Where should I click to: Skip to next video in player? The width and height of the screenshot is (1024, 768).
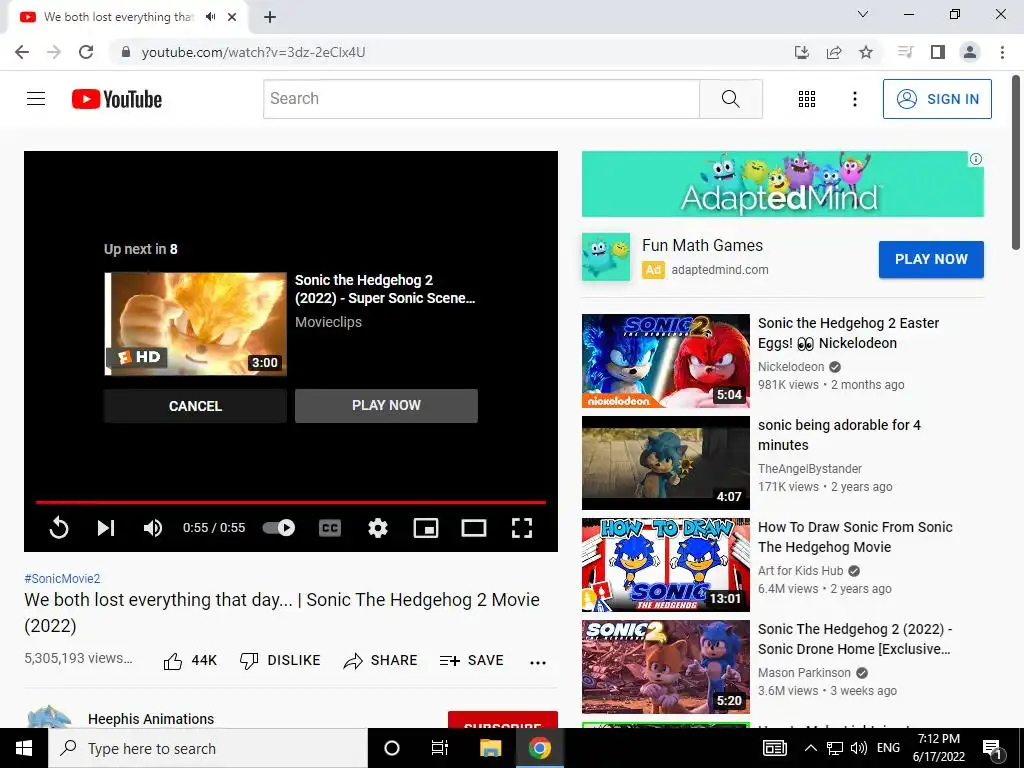tap(106, 528)
